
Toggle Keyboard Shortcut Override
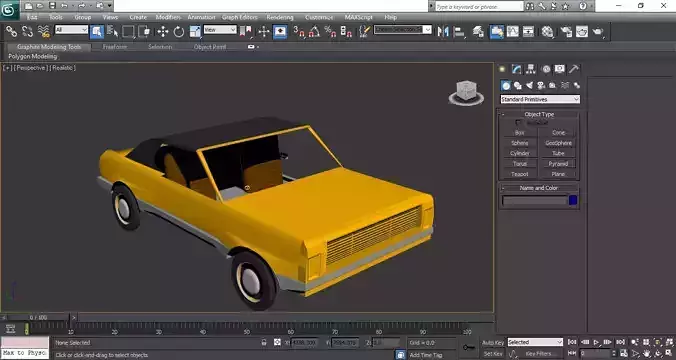[280, 31]
